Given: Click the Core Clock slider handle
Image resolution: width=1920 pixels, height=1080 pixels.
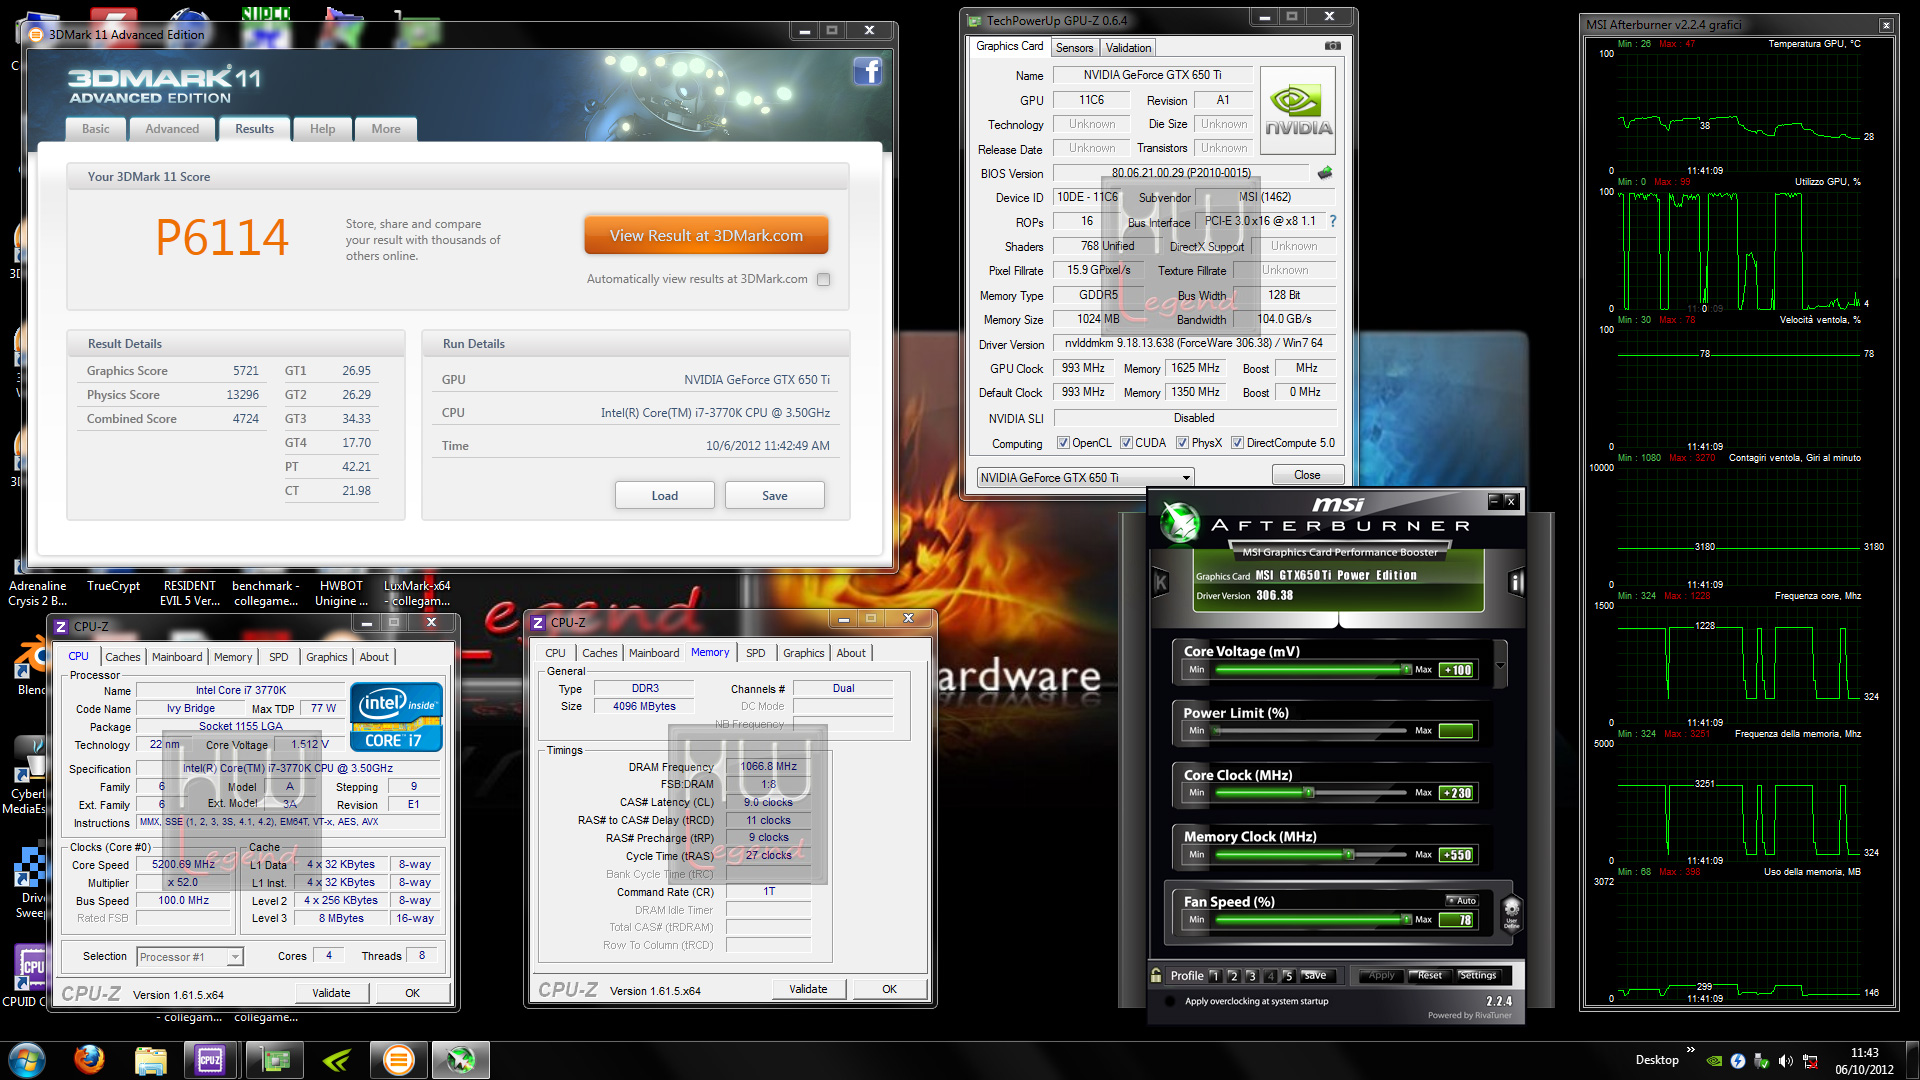Looking at the screenshot, I should pyautogui.click(x=1308, y=793).
